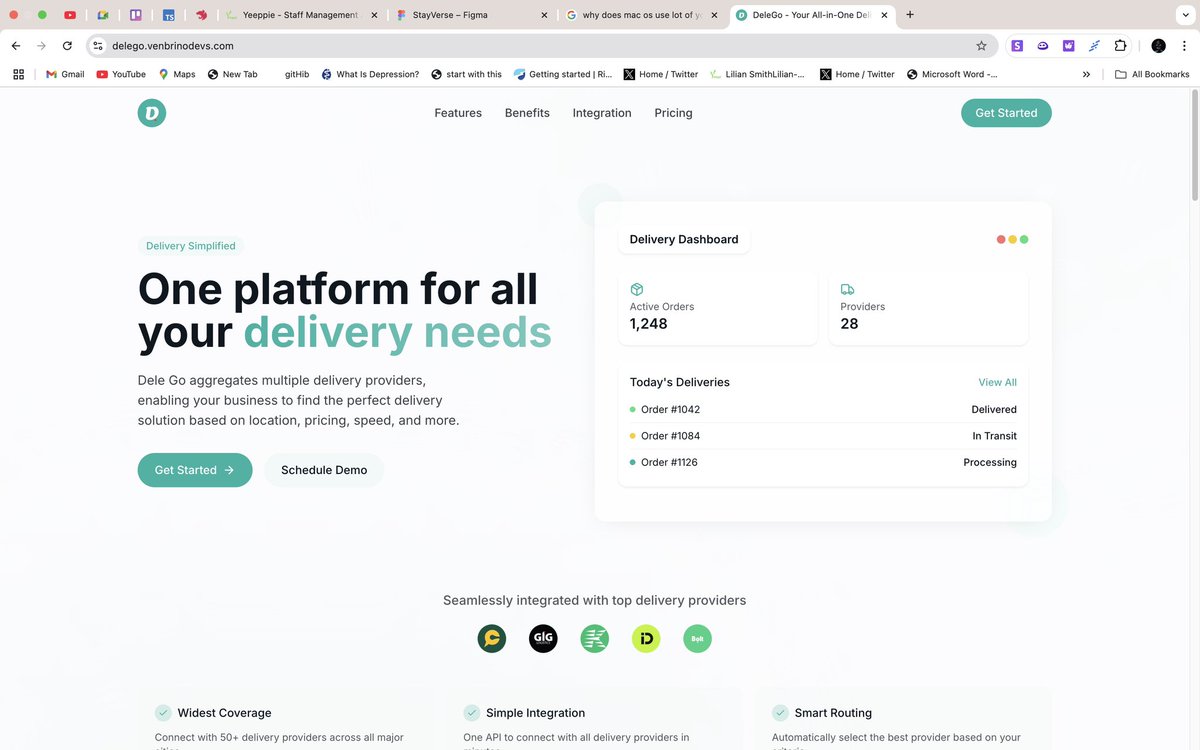The height and width of the screenshot is (750, 1200).
Task: Switch to the pinned Trello tab
Action: coord(135,15)
